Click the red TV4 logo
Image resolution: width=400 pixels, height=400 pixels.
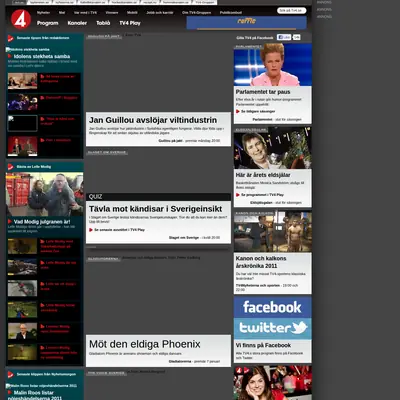[x=21, y=19]
